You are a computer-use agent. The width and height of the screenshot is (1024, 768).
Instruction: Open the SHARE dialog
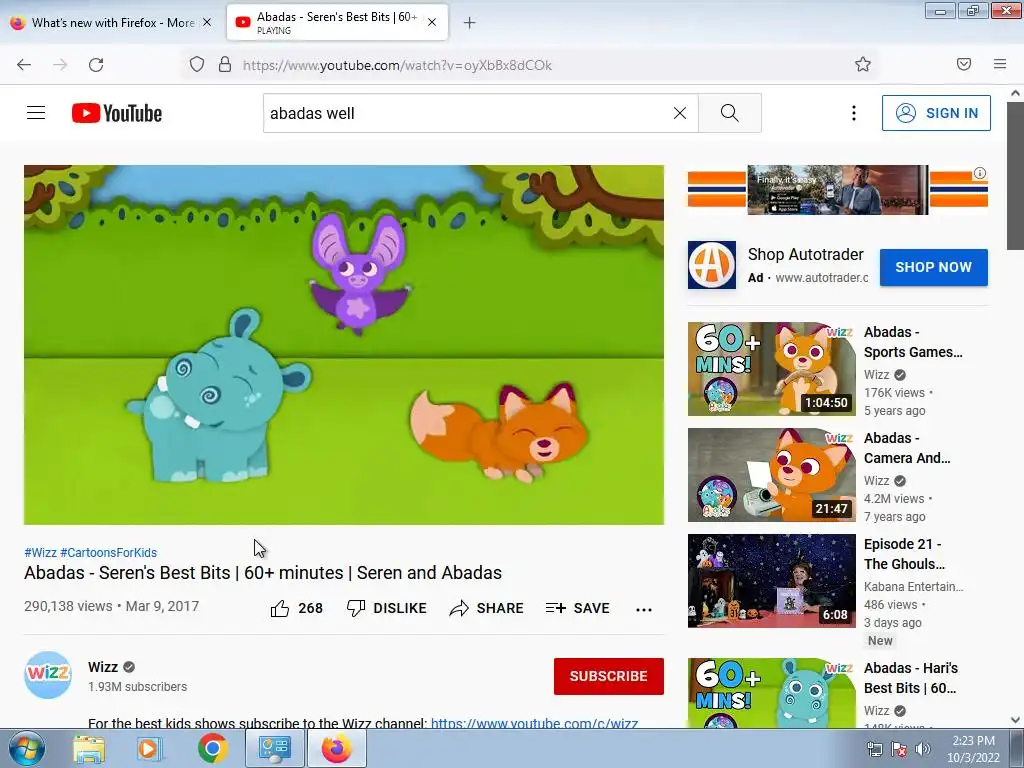coord(487,608)
